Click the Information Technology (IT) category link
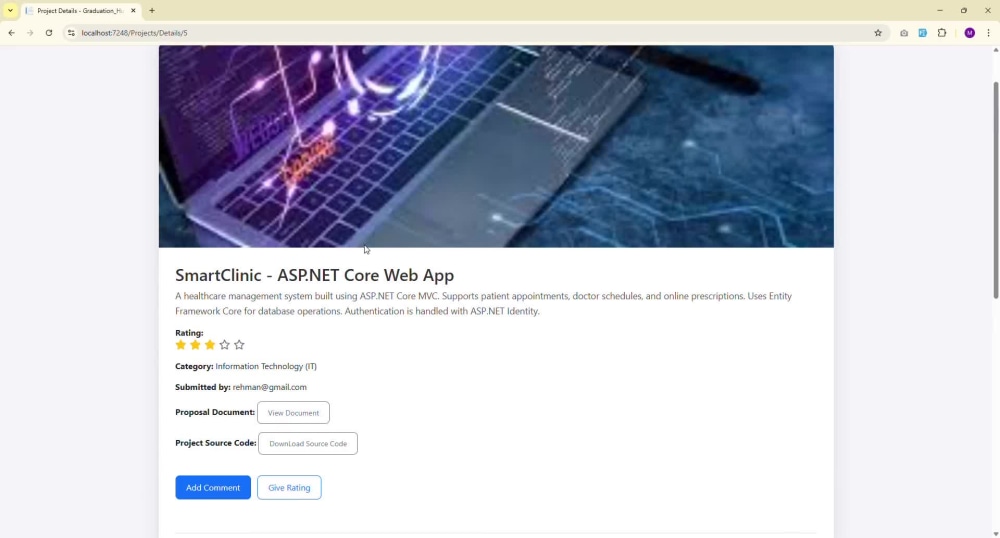This screenshot has height=538, width=1000. [x=266, y=367]
